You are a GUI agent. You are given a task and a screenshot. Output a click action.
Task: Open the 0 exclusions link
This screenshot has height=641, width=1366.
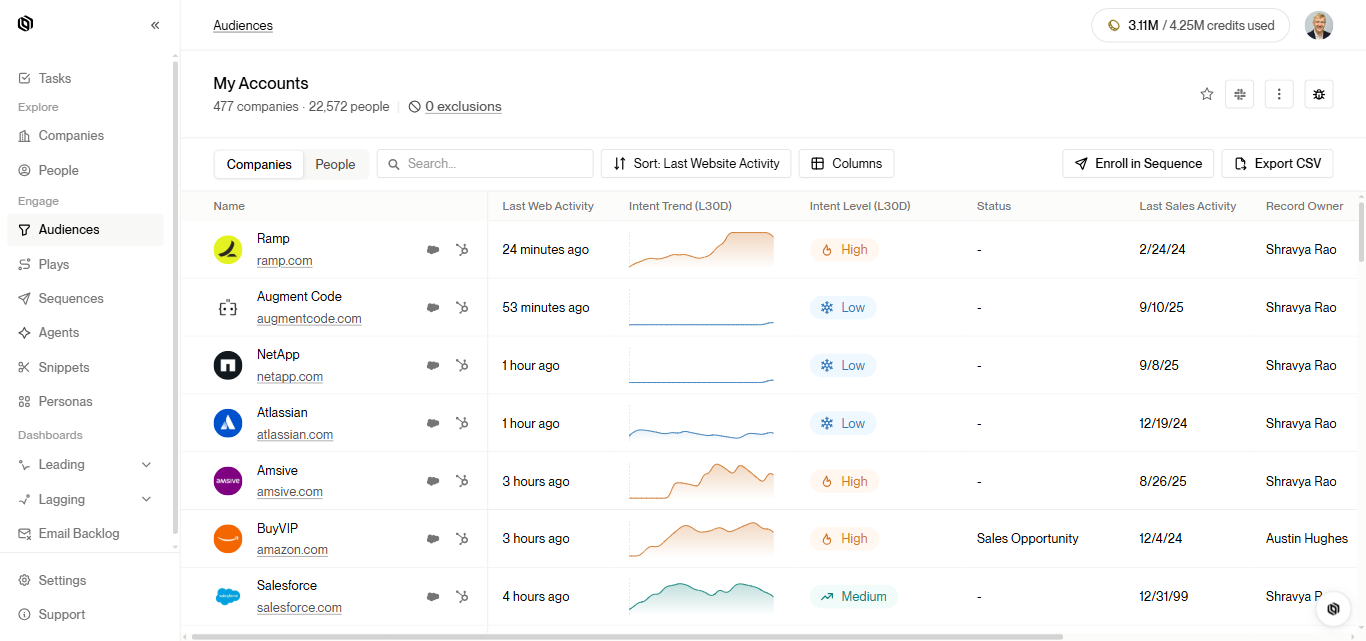tap(463, 106)
